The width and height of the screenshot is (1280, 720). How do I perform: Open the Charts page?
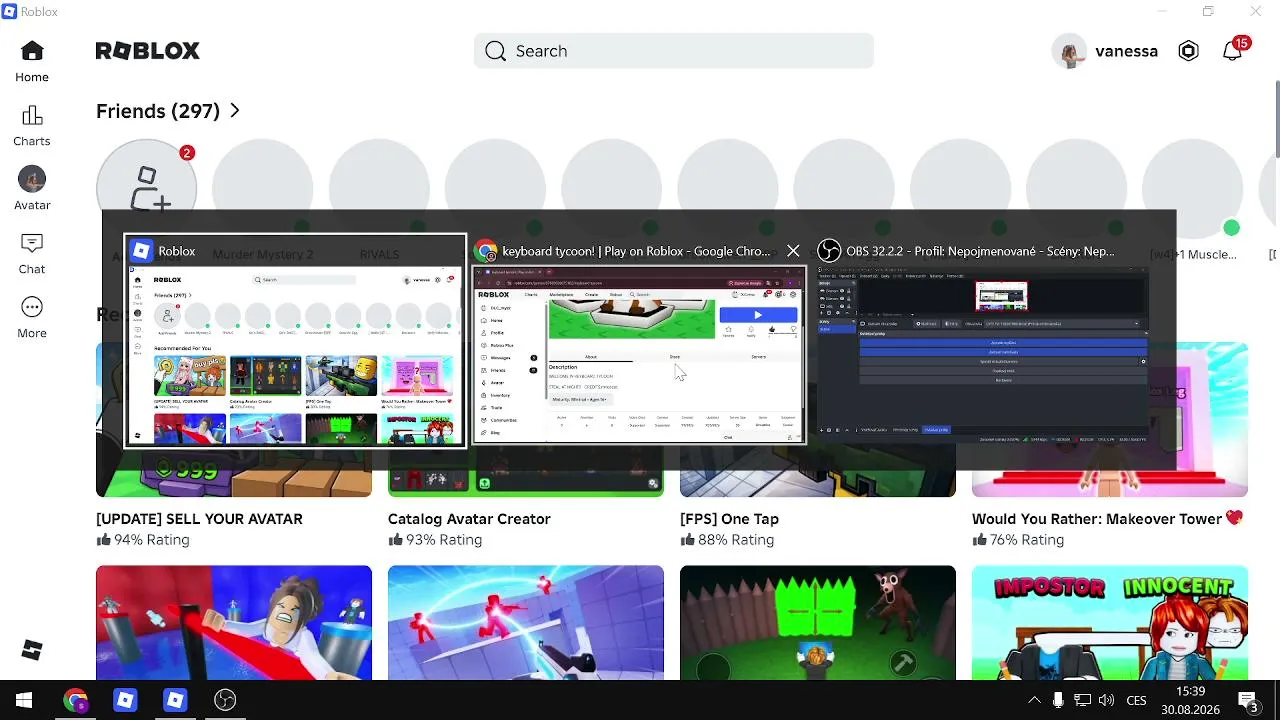[32, 126]
